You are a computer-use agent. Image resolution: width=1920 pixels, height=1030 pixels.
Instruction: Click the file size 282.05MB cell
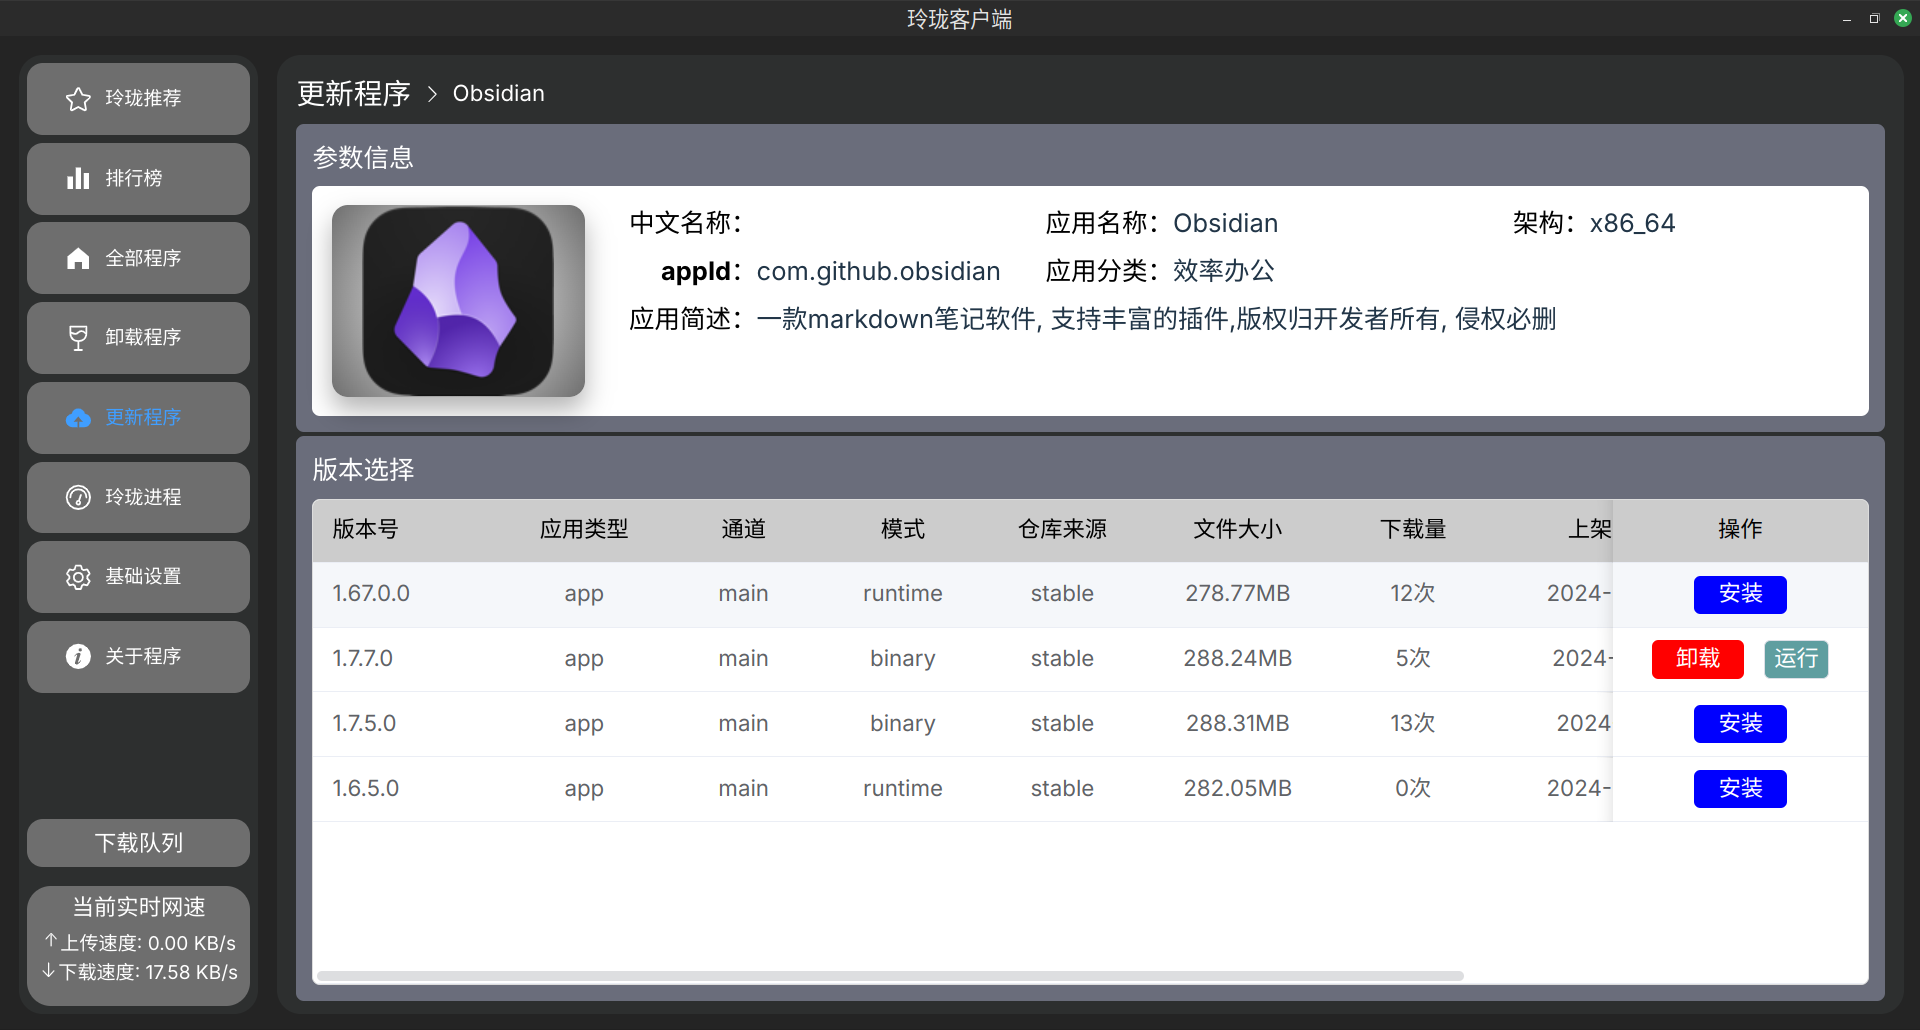(1238, 789)
